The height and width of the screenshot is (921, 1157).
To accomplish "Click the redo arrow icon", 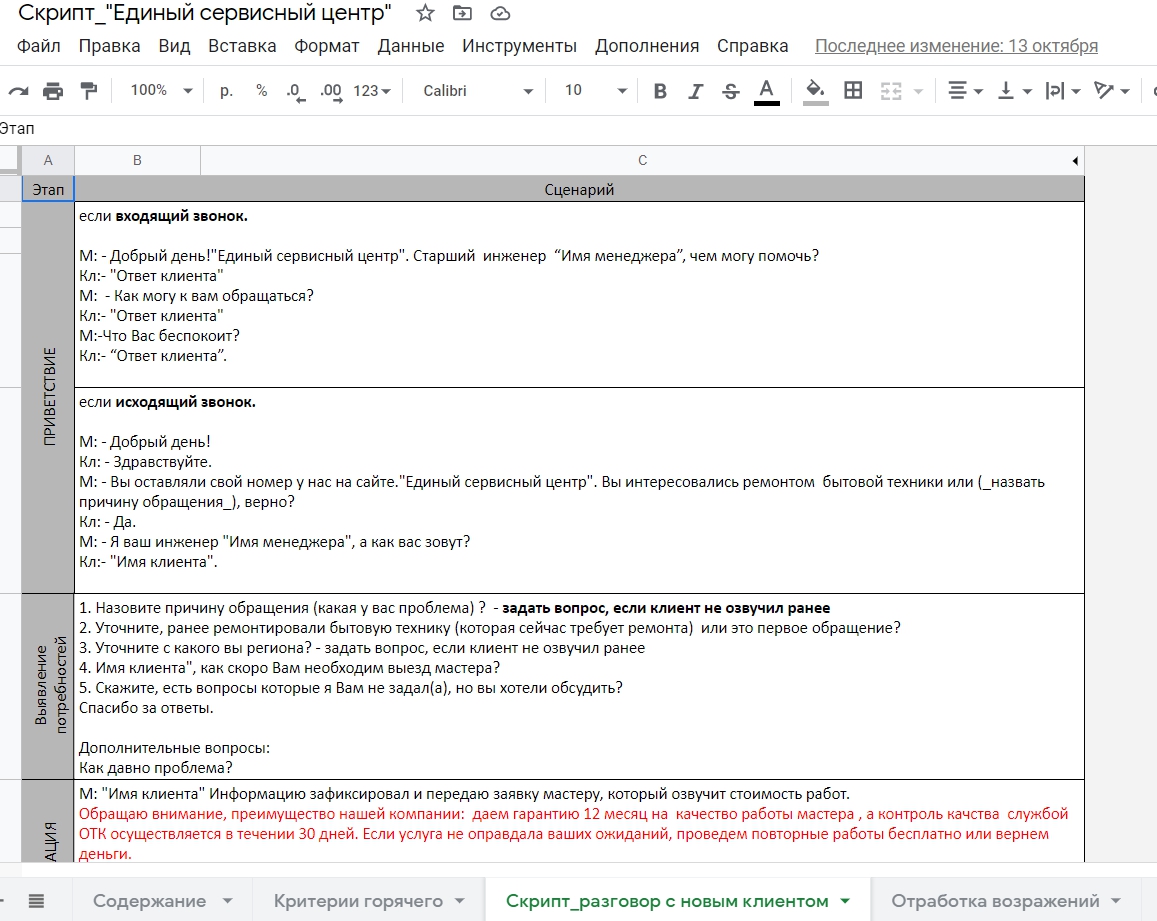I will (x=17, y=91).
